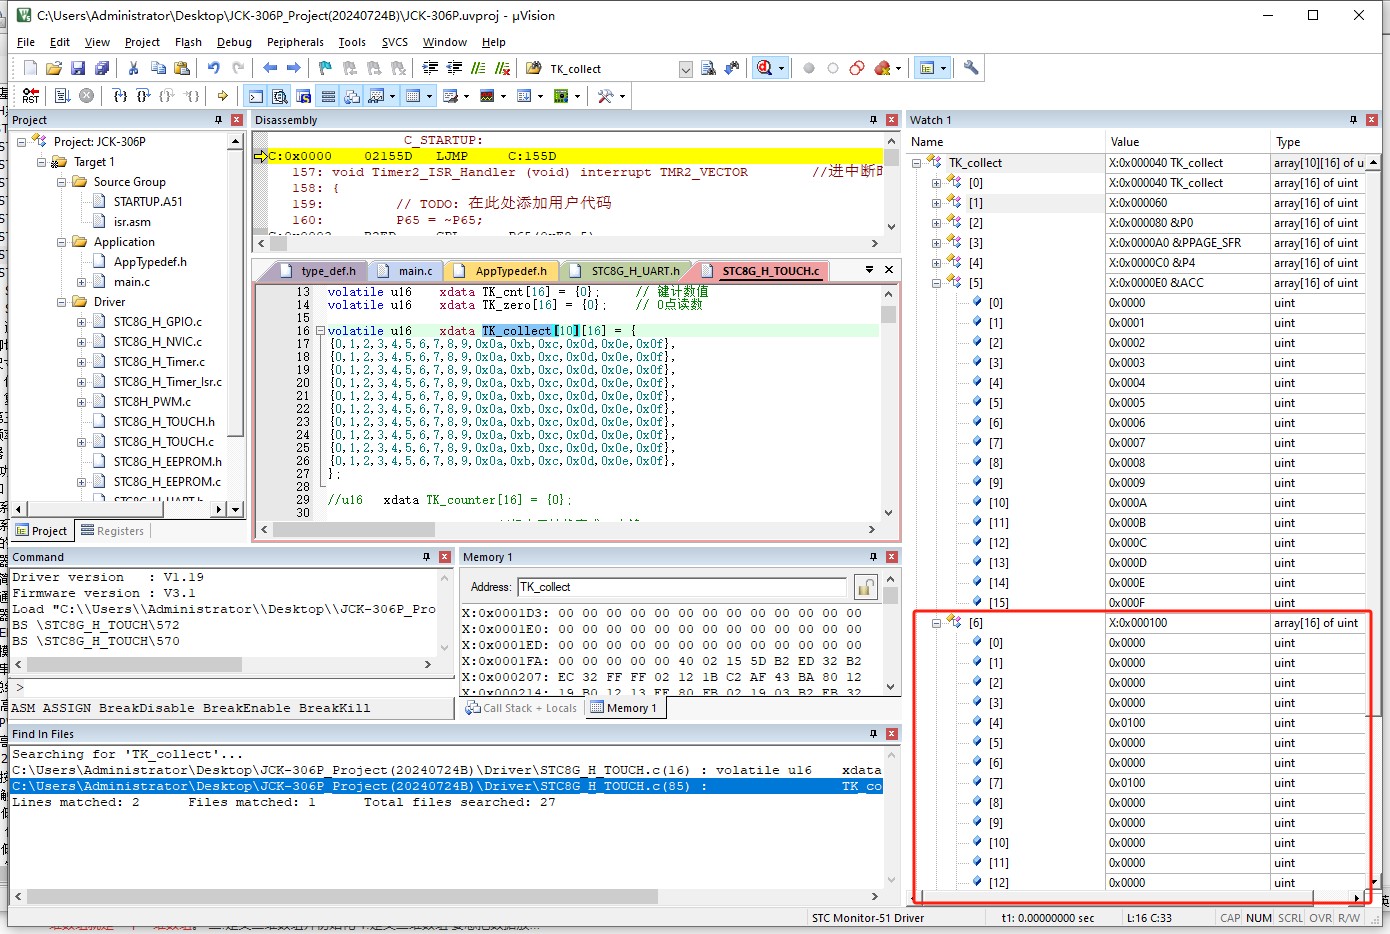Viewport: 1390px width, 934px height.
Task: Click the Value column header in Watch 1
Action: coord(1186,142)
